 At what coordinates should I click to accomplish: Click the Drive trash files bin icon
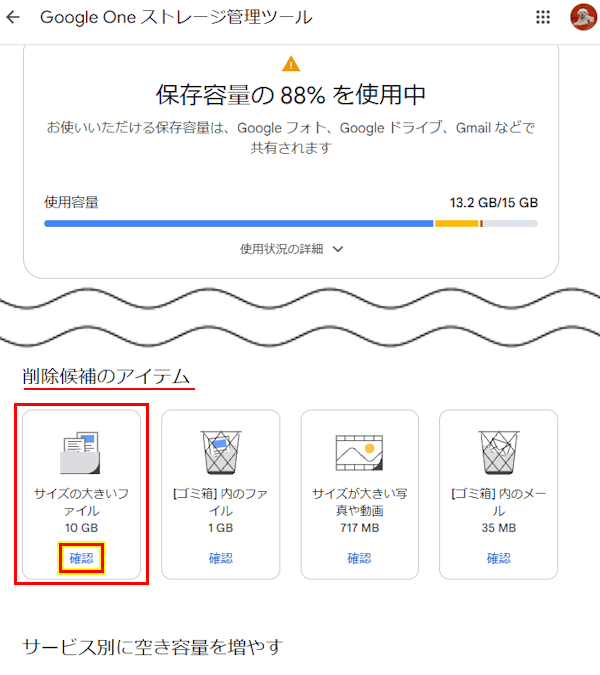click(x=221, y=452)
